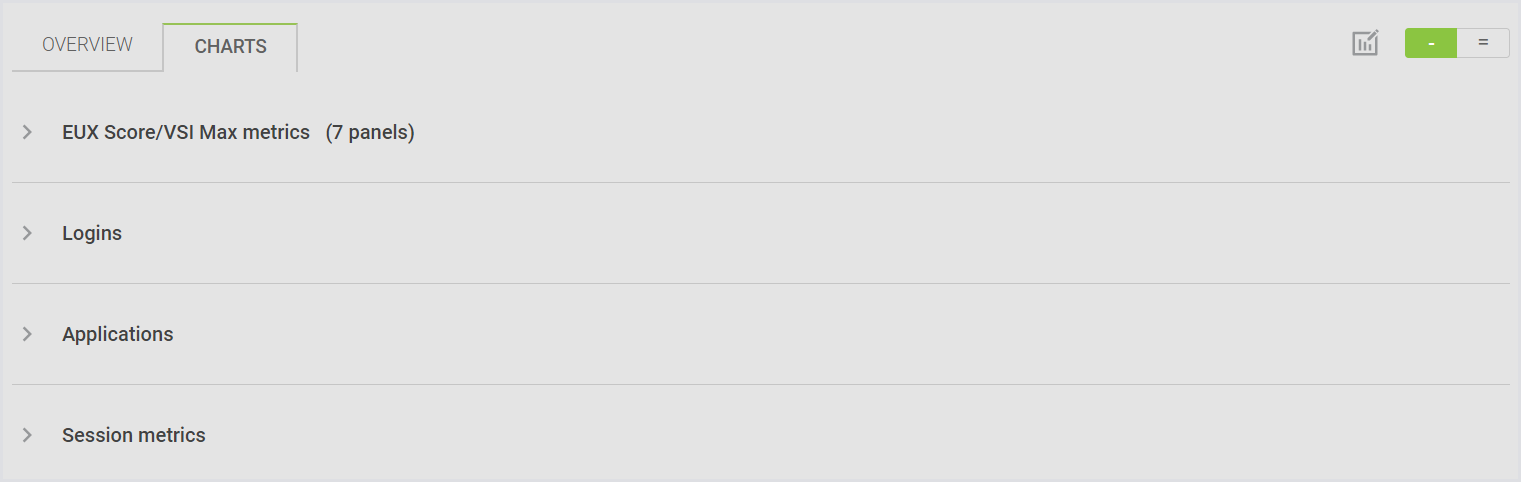Expand the Applications section title

(117, 334)
